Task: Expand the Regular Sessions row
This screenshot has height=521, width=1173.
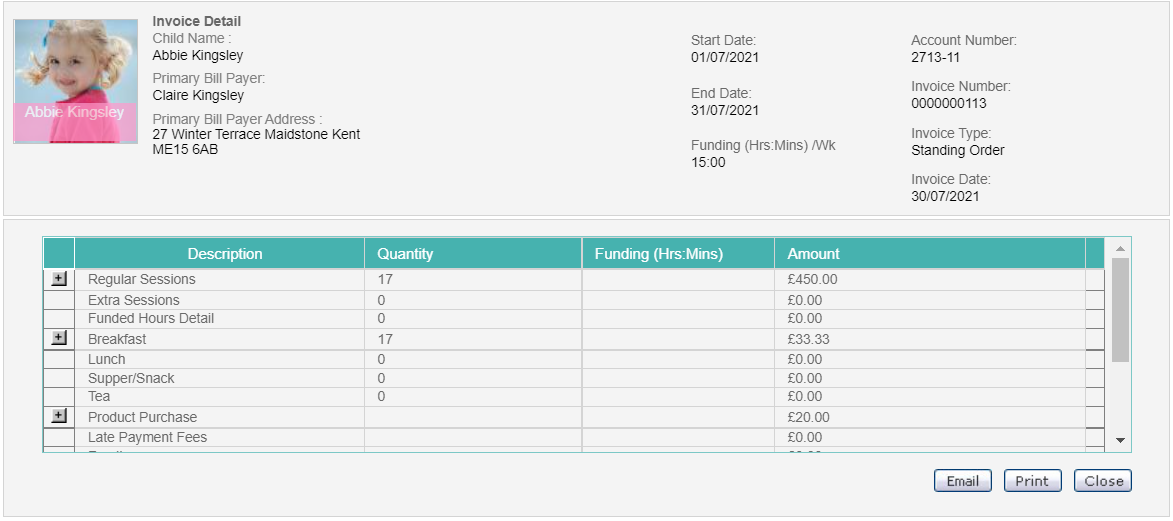Action: coord(59,278)
